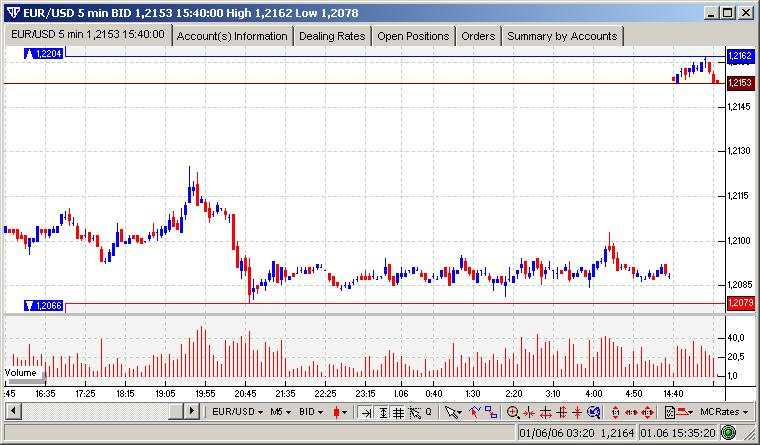Click the application icon in title bar

click(x=13, y=13)
